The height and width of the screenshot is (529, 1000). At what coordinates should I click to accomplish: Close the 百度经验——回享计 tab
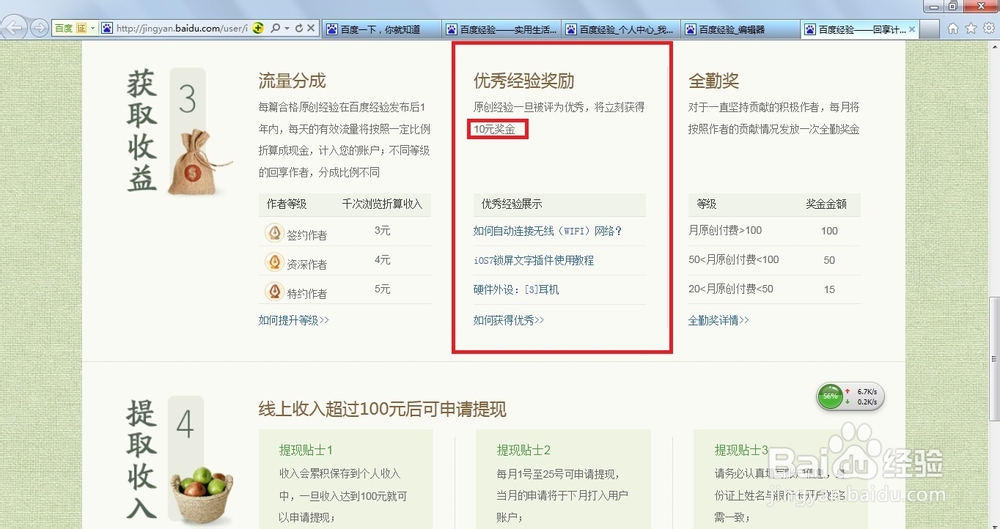pos(912,29)
